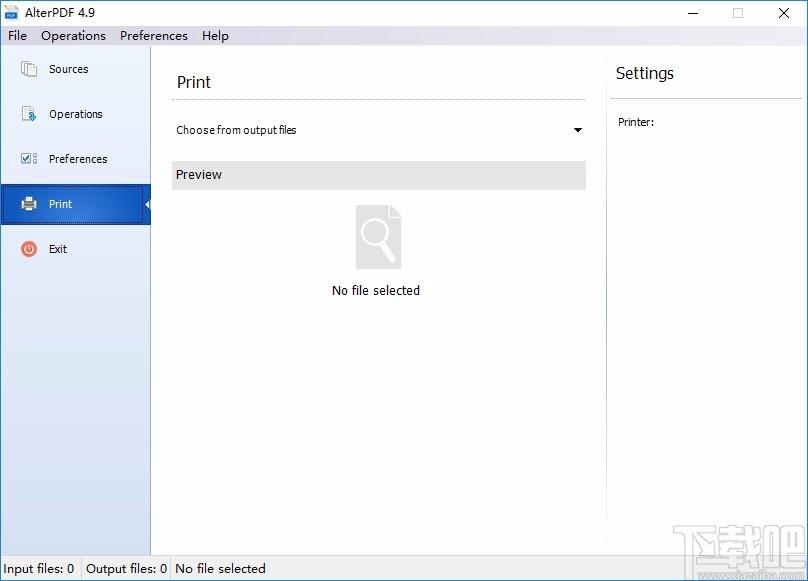Click the Exit sidebar label
808x581 pixels.
[58, 249]
